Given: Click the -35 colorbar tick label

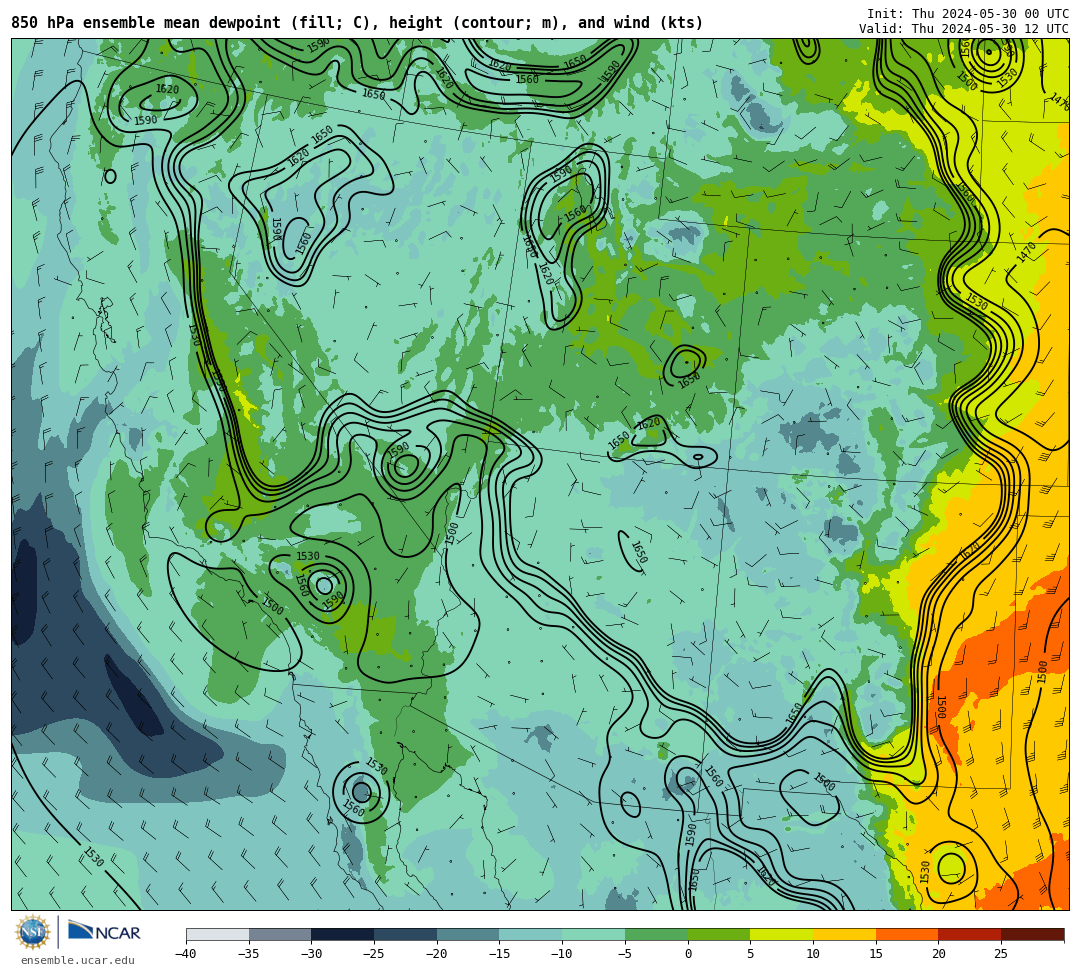Looking at the screenshot, I should coord(249,954).
